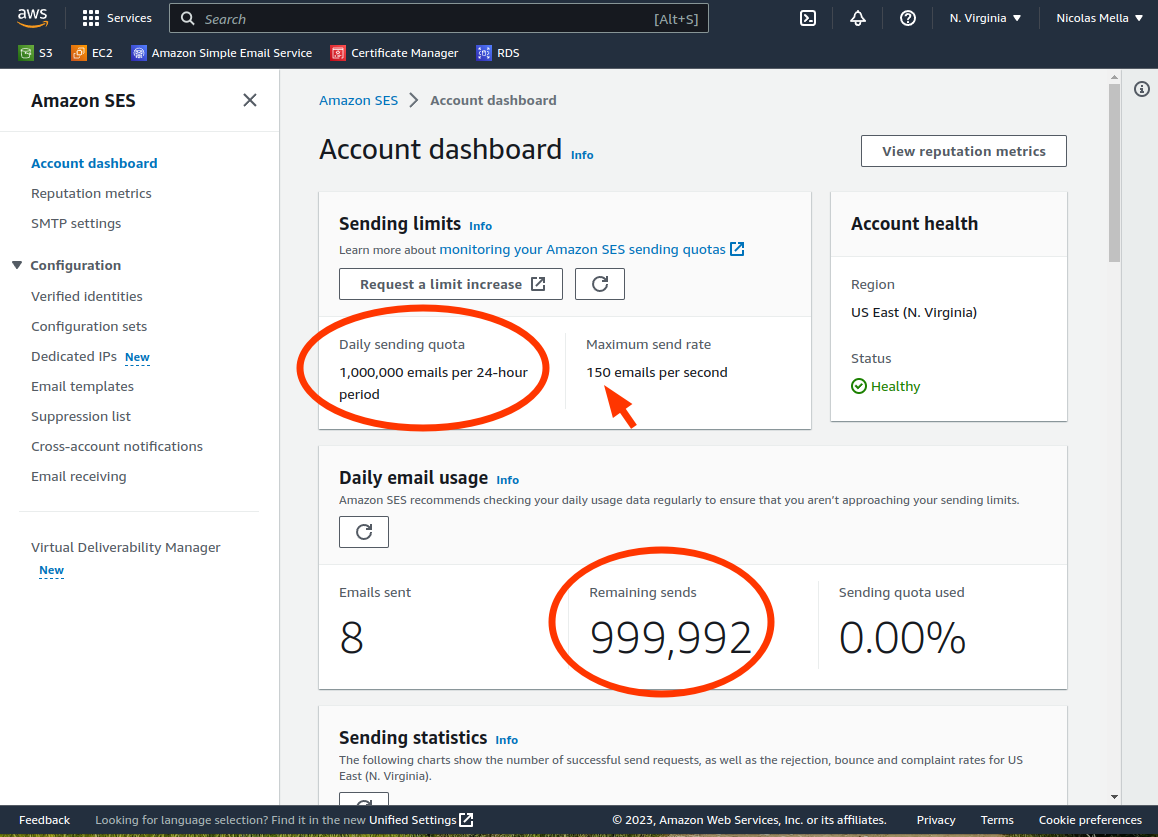Open the help question mark icon

pos(908,18)
